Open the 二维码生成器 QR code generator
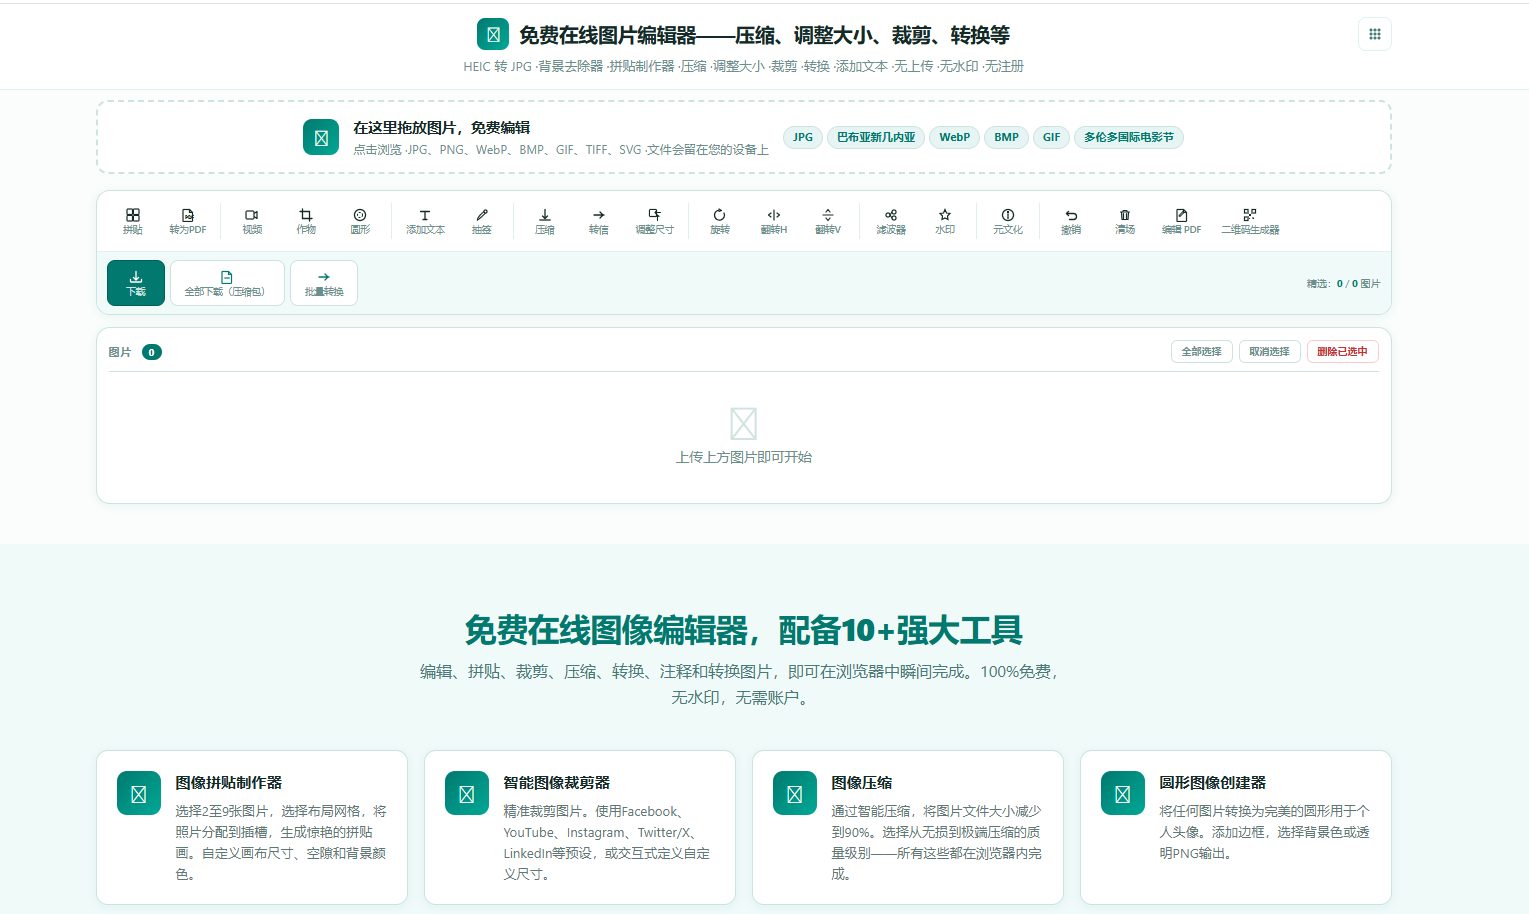 (x=1250, y=221)
